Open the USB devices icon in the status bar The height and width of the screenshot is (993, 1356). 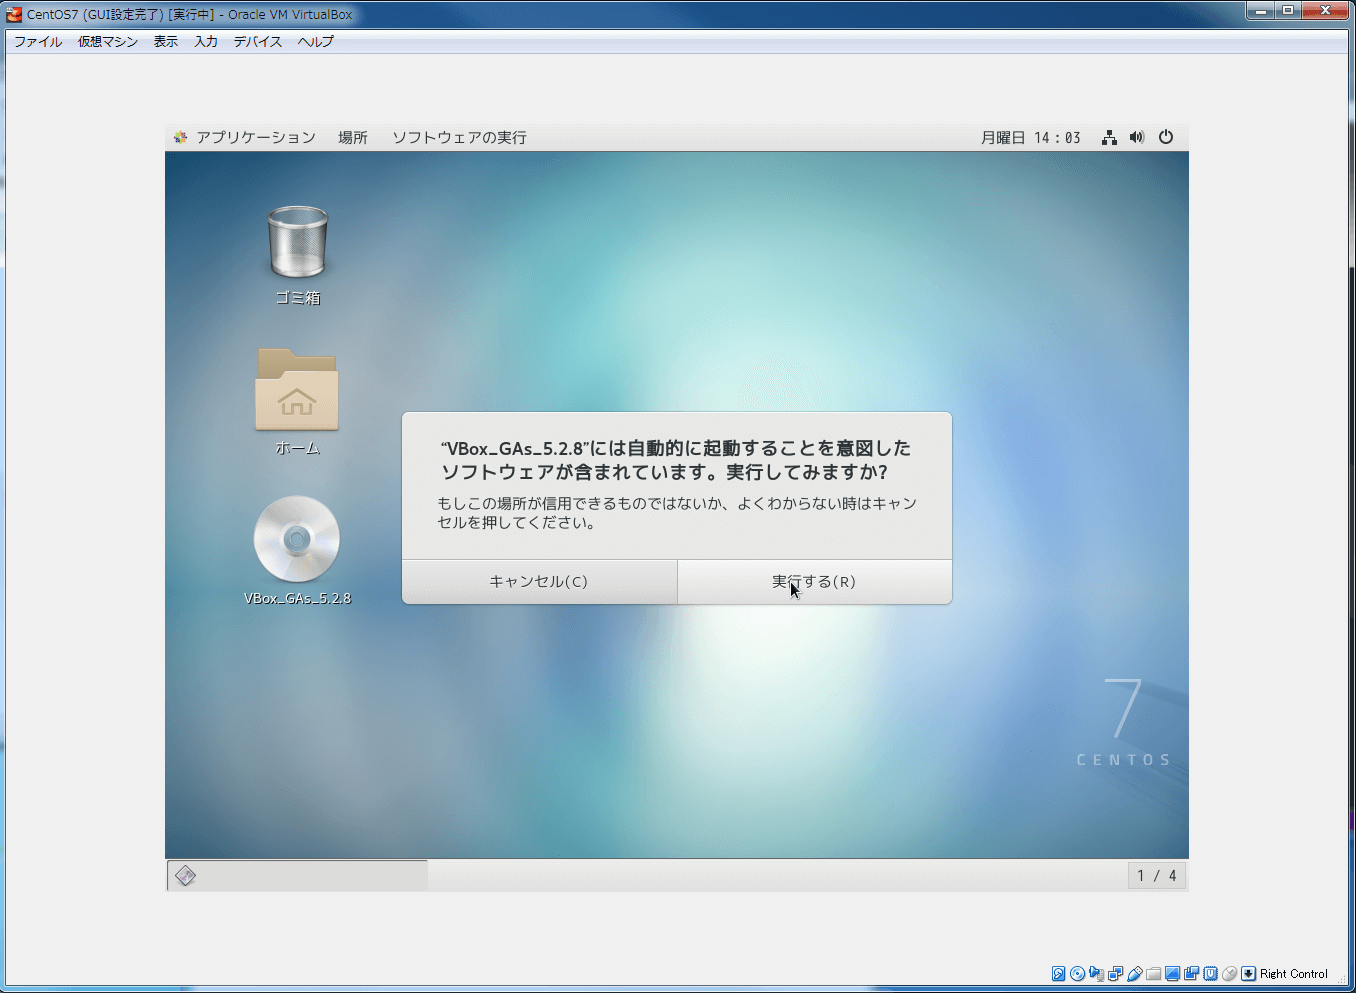(1135, 973)
